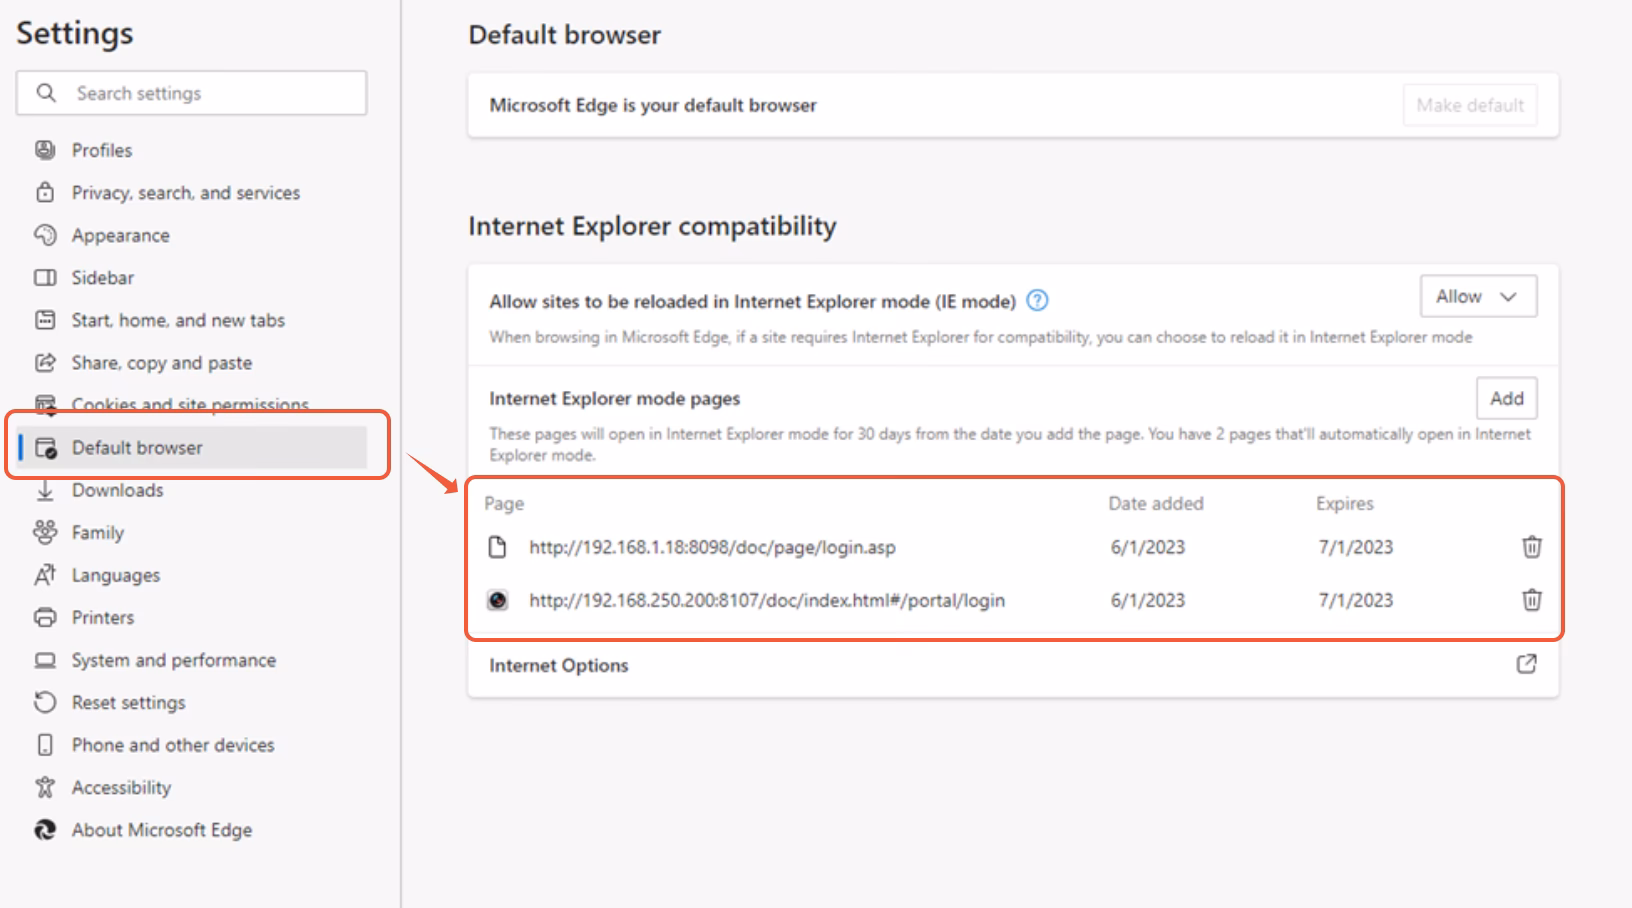Screen dimensions: 1632x908
Task: Open Internet Options external link icon
Action: pos(1526,664)
